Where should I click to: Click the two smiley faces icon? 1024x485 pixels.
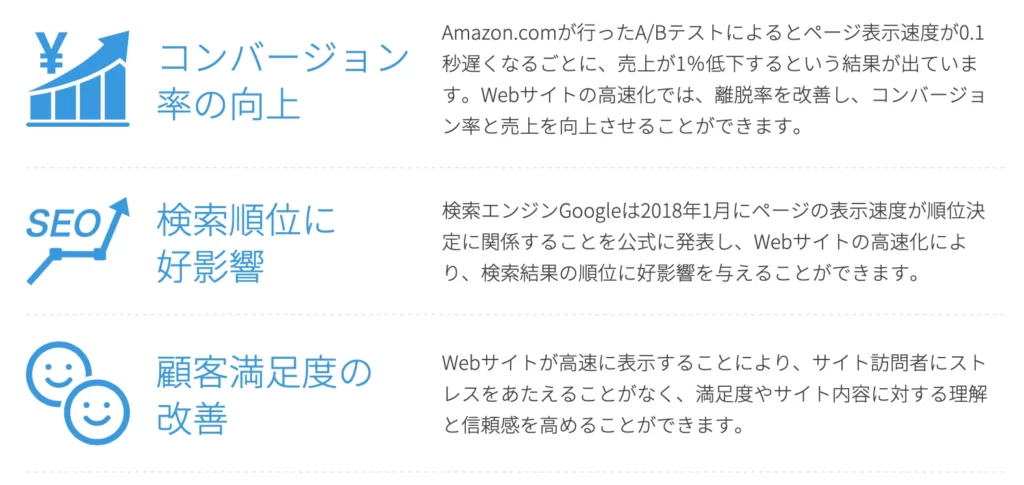(x=78, y=393)
